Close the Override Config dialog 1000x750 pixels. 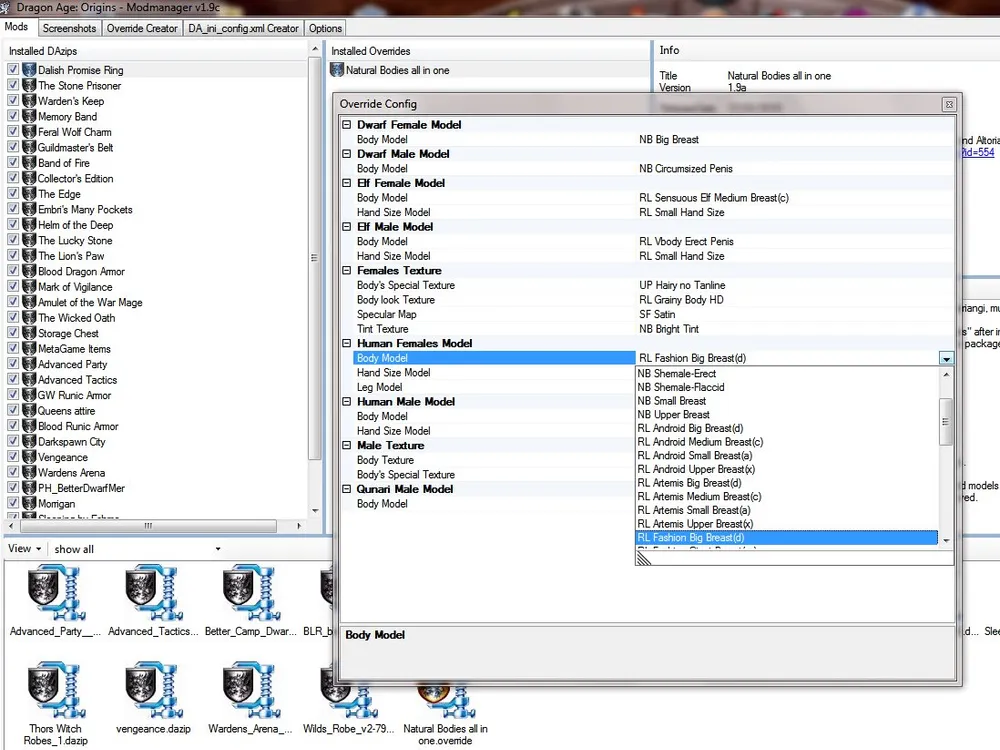(948, 104)
